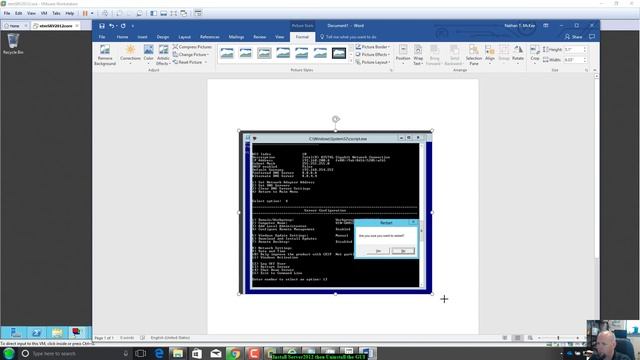Viewport: 640px width, 360px height.
Task: Switch to the Layout tab
Action: (x=184, y=37)
